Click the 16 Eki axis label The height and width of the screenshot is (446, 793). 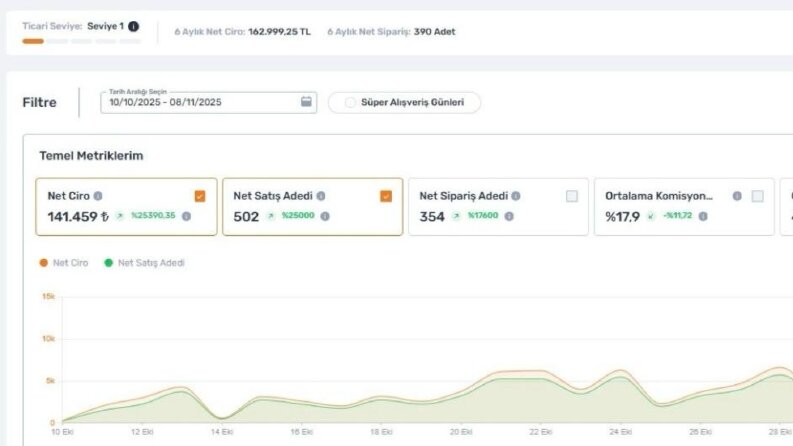click(301, 432)
